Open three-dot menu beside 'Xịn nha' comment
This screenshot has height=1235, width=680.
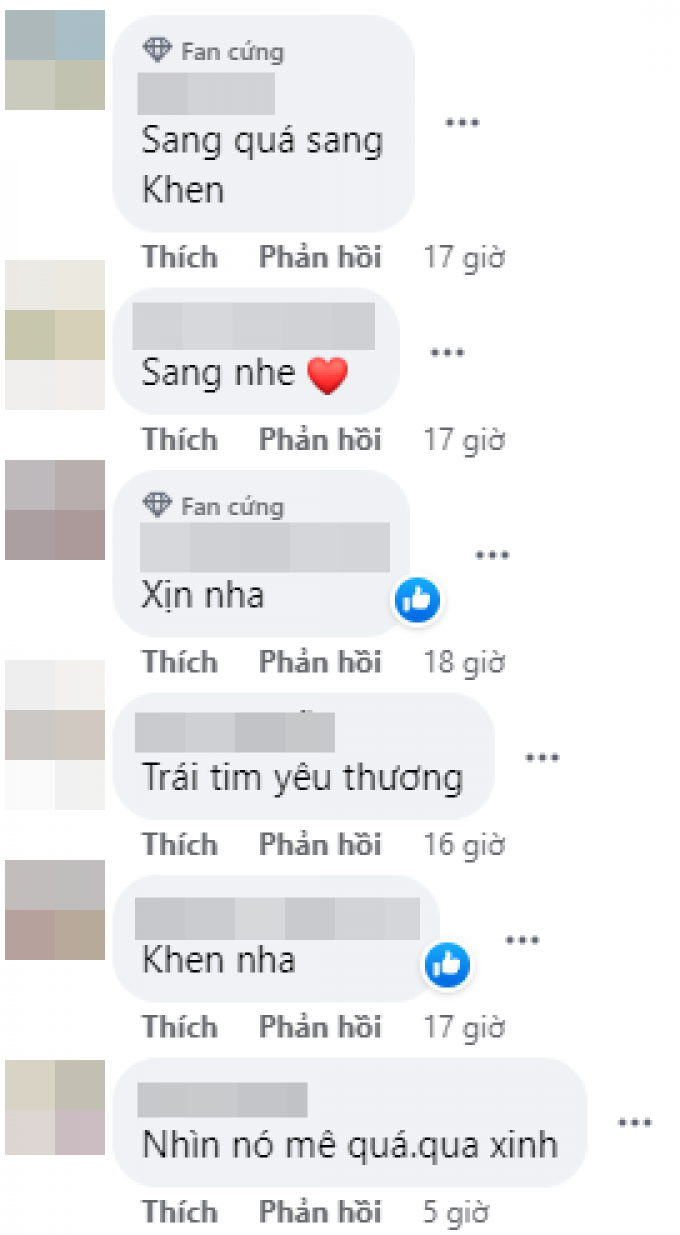pos(492,556)
